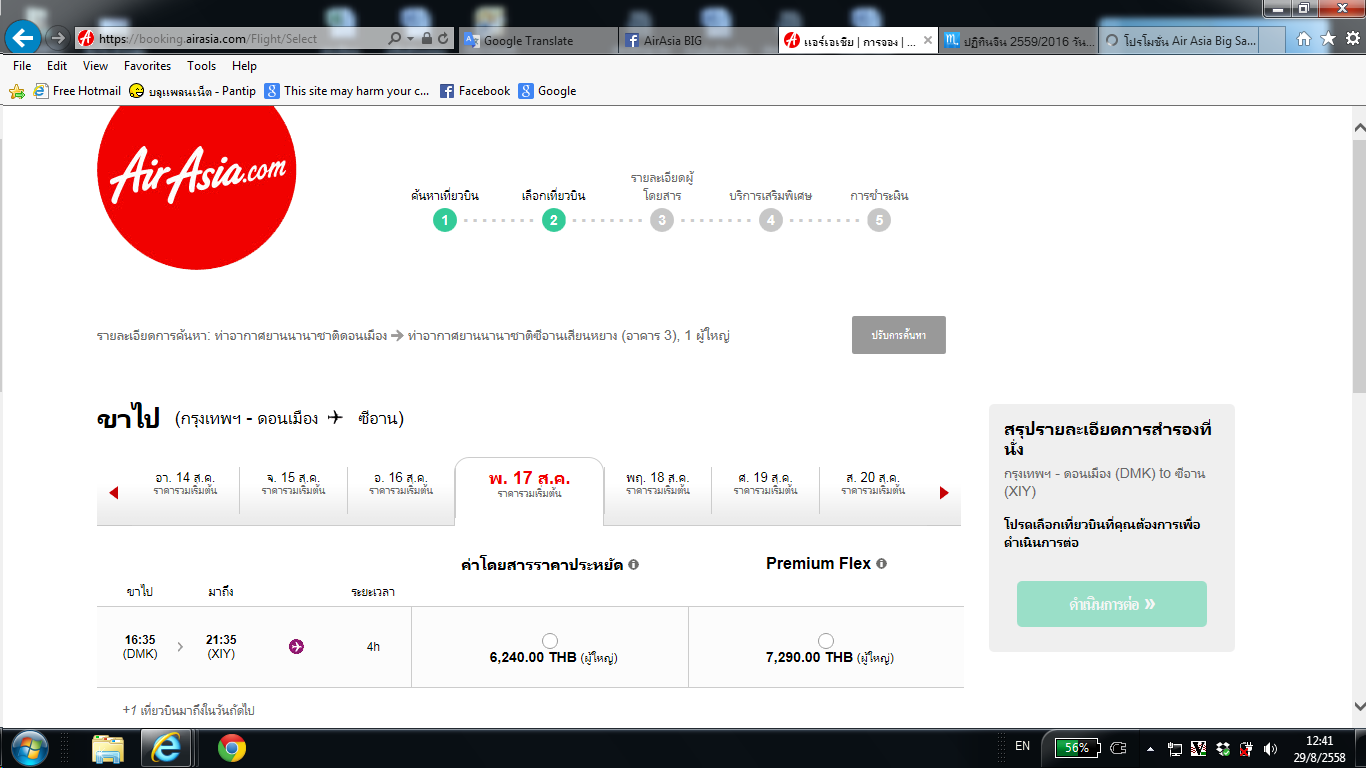Refresh the page from address bar

[x=444, y=39]
